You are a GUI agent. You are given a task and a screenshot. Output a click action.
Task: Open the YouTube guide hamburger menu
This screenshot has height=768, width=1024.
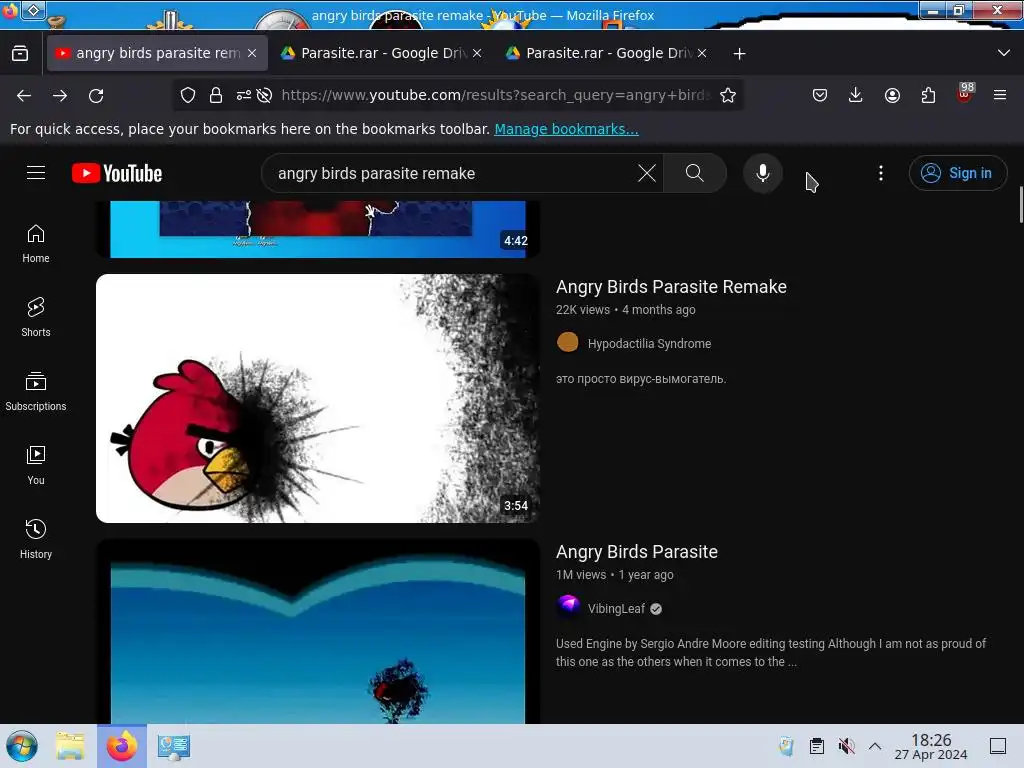(36, 173)
